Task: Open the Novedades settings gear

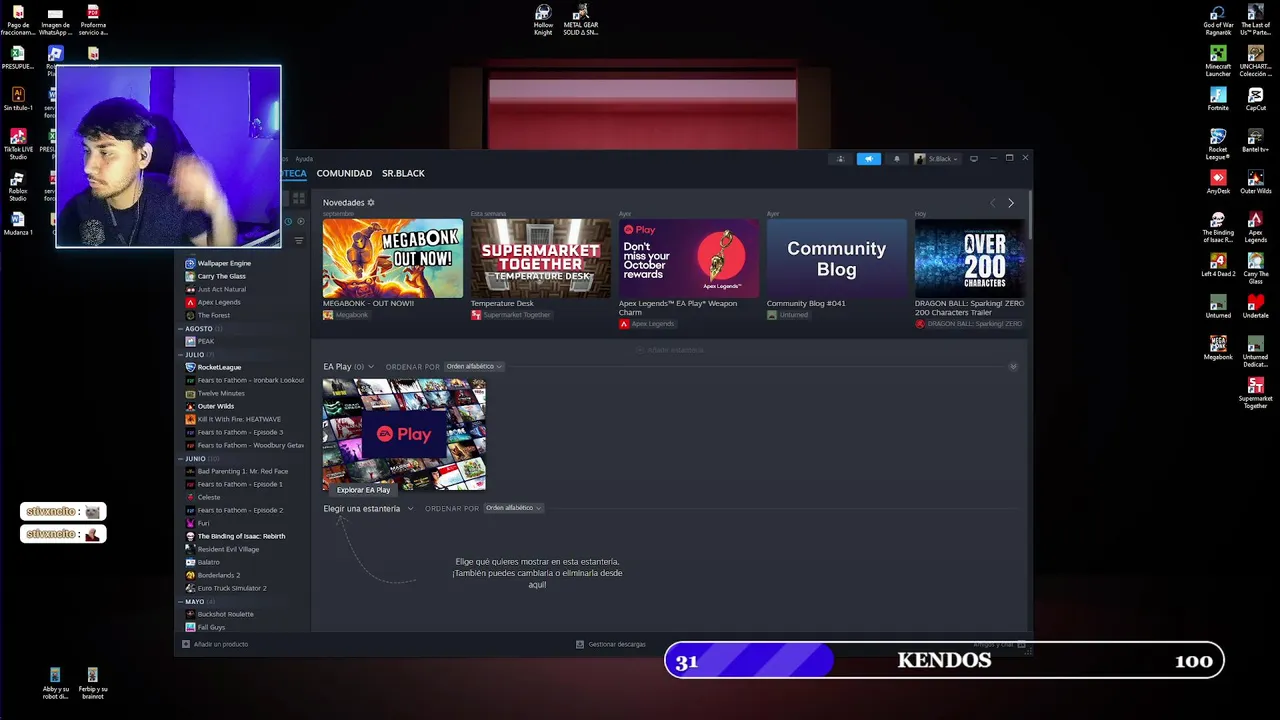Action: [371, 202]
